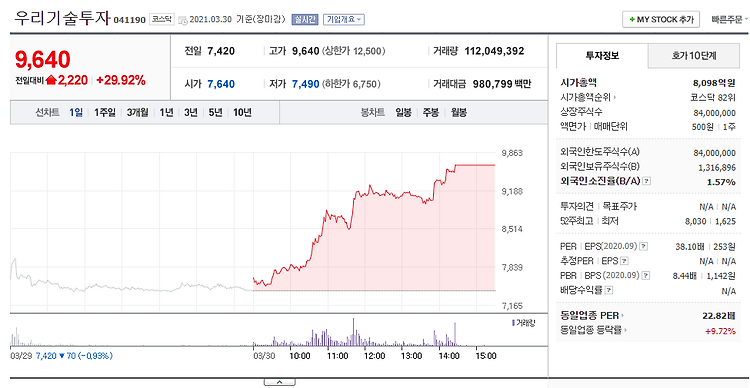Select the 5년 line chart range

pyautogui.click(x=216, y=113)
